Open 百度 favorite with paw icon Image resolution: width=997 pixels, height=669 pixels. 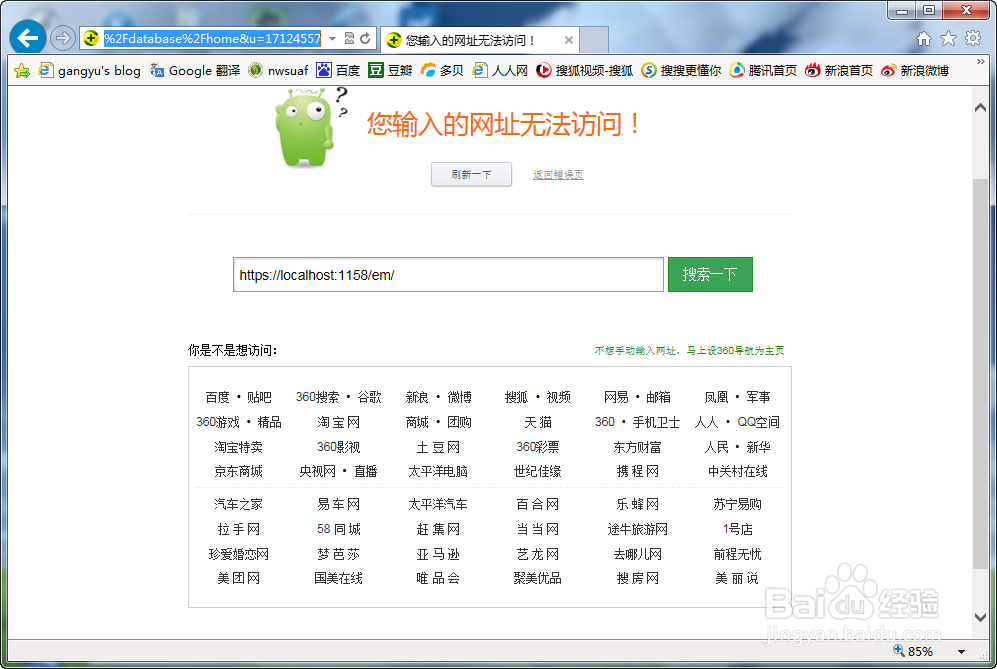(338, 71)
